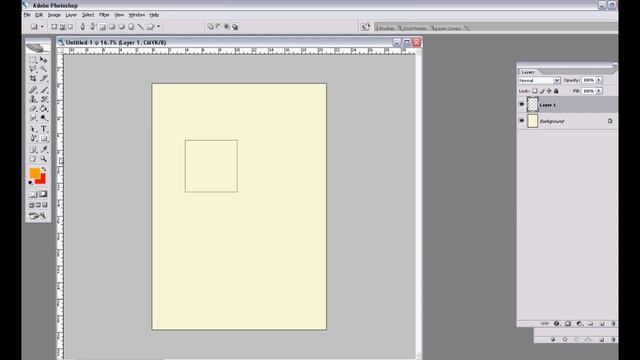
Task: Select the Slice tool
Action: (x=44, y=78)
